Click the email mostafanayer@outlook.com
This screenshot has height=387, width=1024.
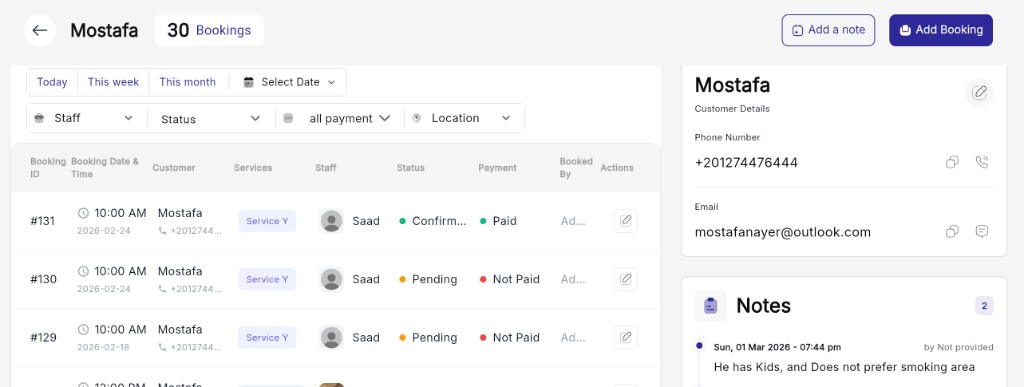coord(782,232)
